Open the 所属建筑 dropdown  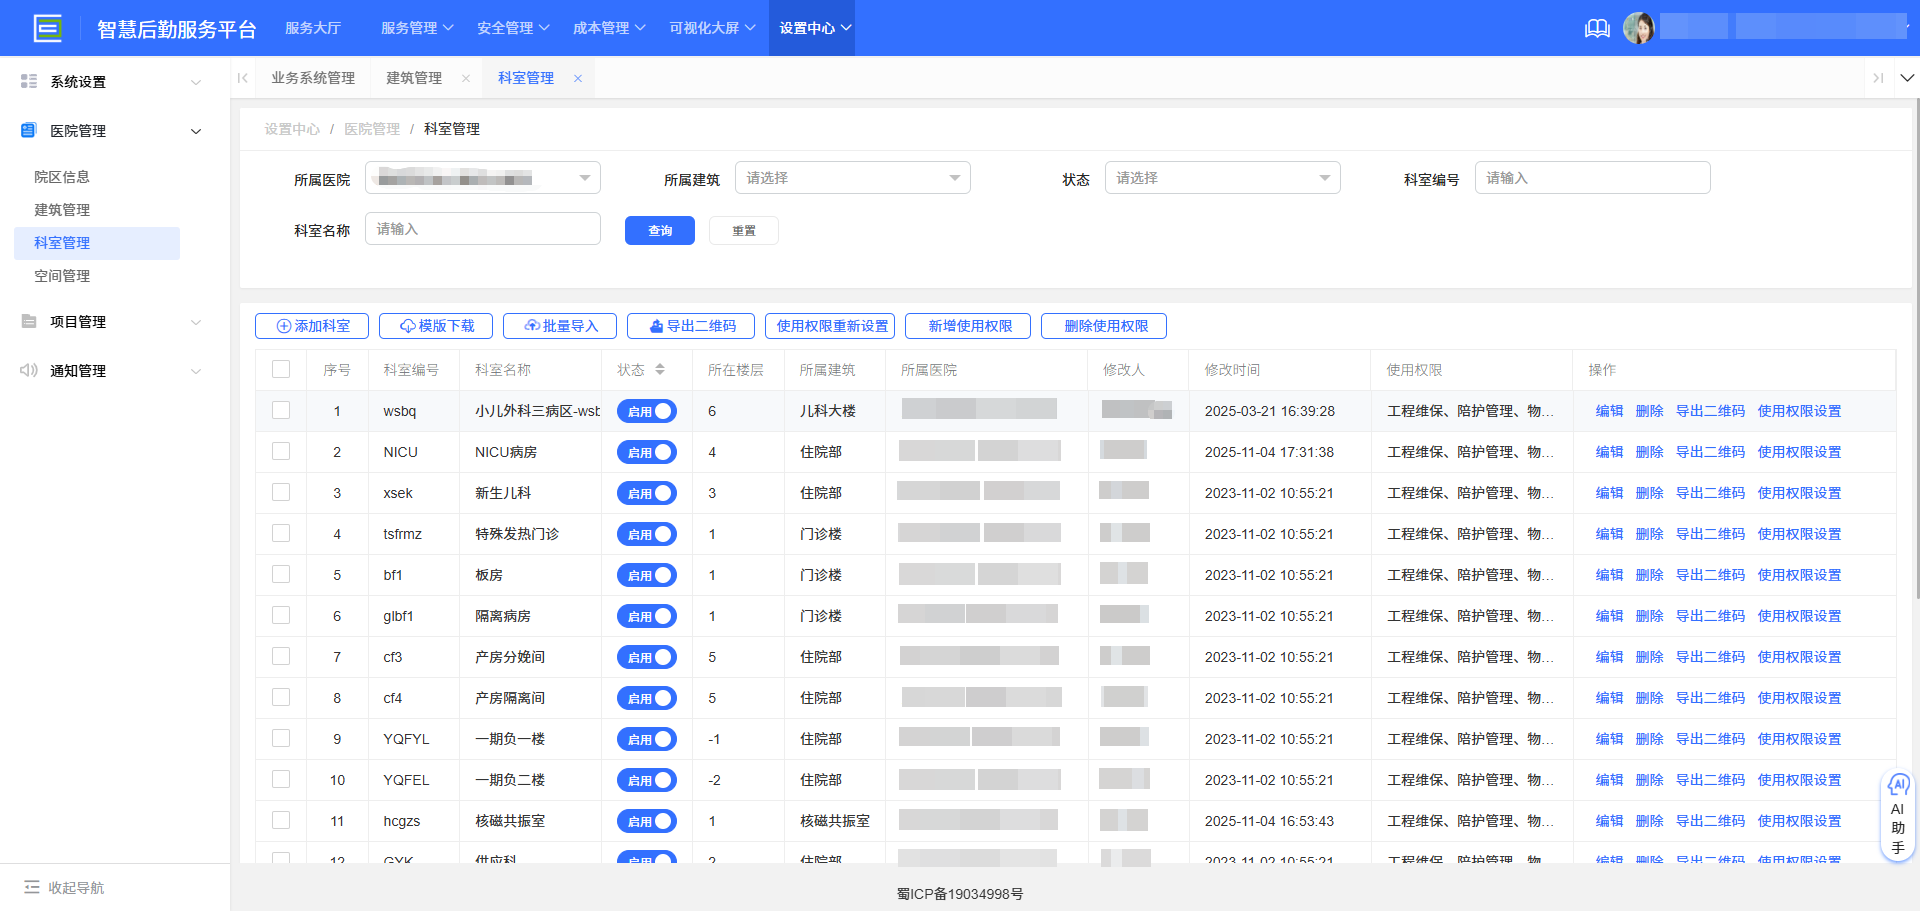[x=852, y=178]
